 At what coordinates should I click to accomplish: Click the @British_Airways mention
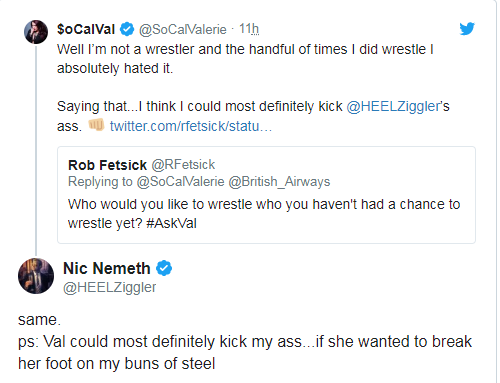coord(279,182)
